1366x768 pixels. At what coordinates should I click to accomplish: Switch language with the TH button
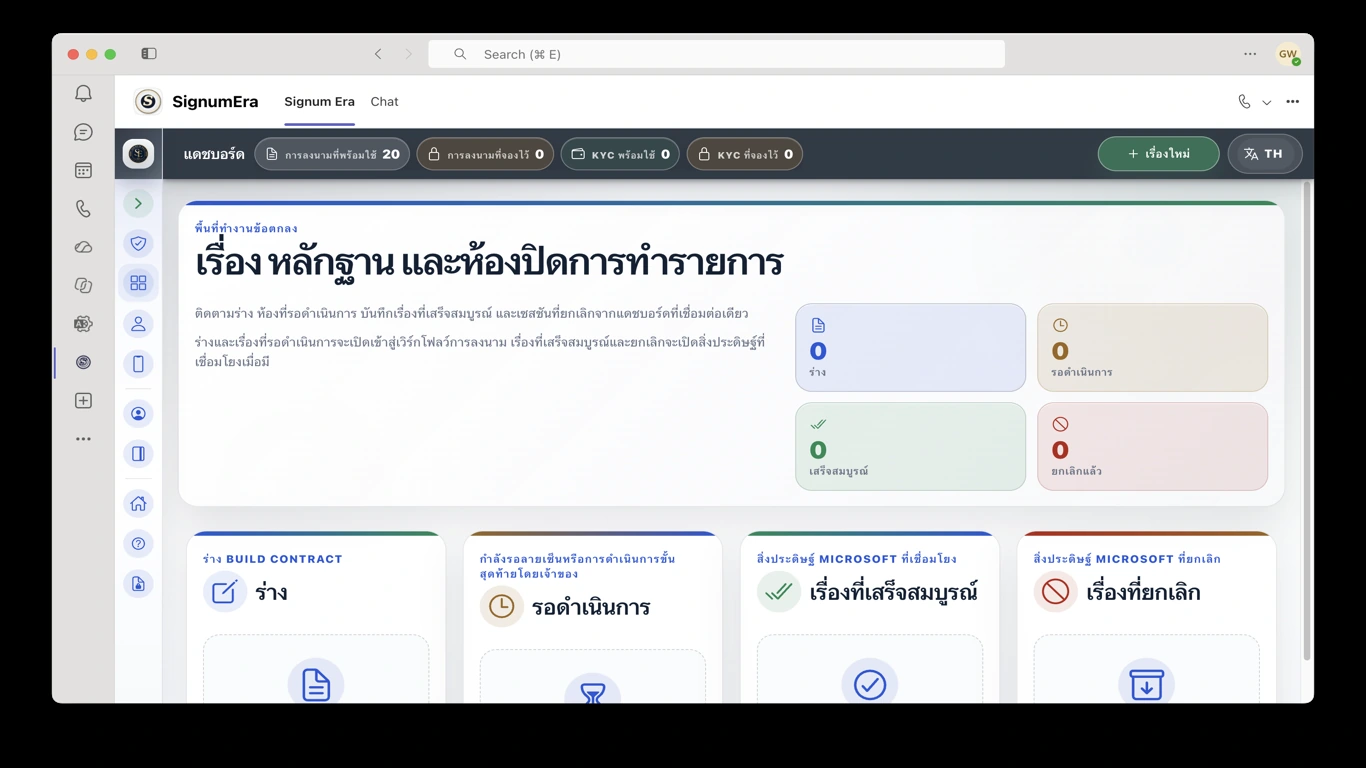tap(1265, 154)
